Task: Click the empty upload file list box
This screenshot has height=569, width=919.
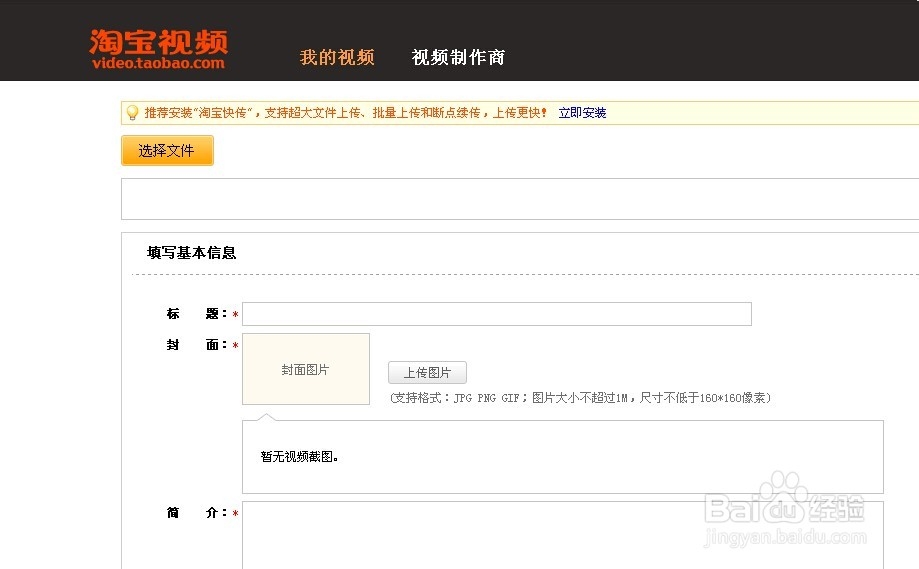Action: pyautogui.click(x=520, y=199)
